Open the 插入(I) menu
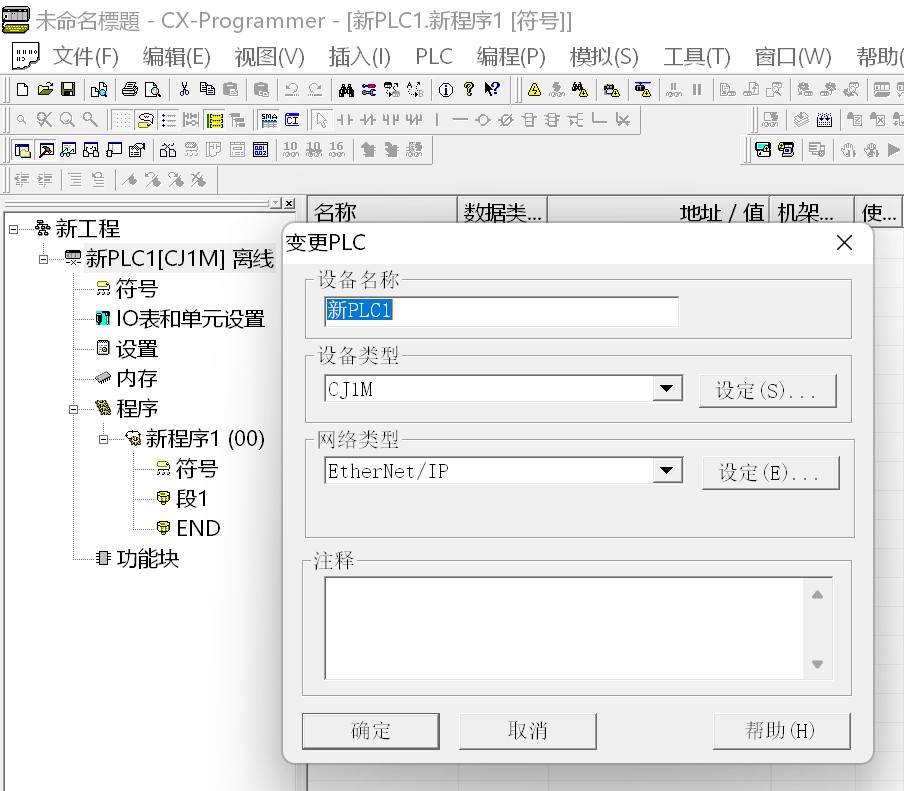 coord(360,56)
